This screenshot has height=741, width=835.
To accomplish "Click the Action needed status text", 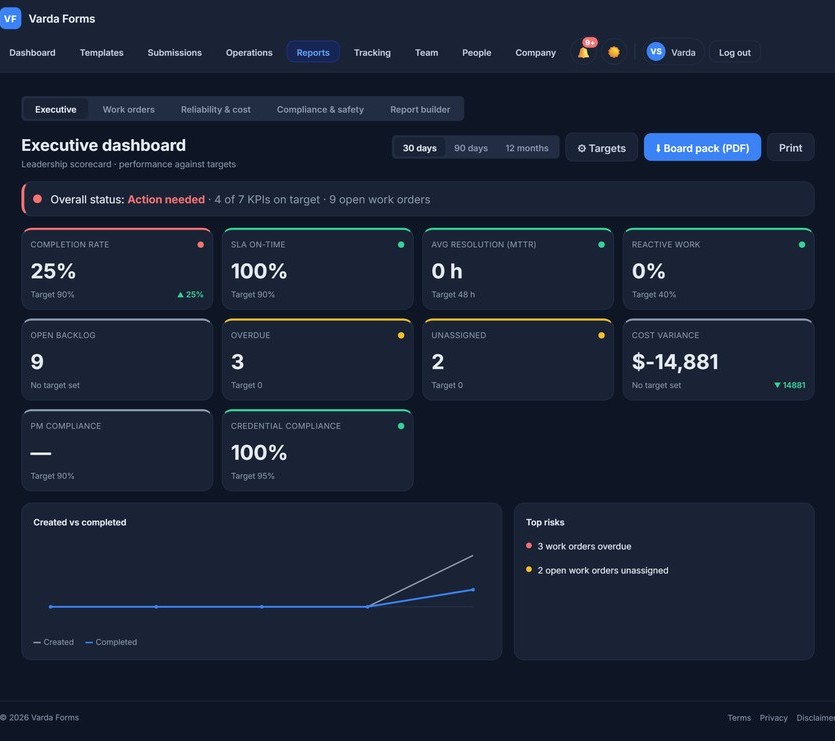I will point(166,199).
